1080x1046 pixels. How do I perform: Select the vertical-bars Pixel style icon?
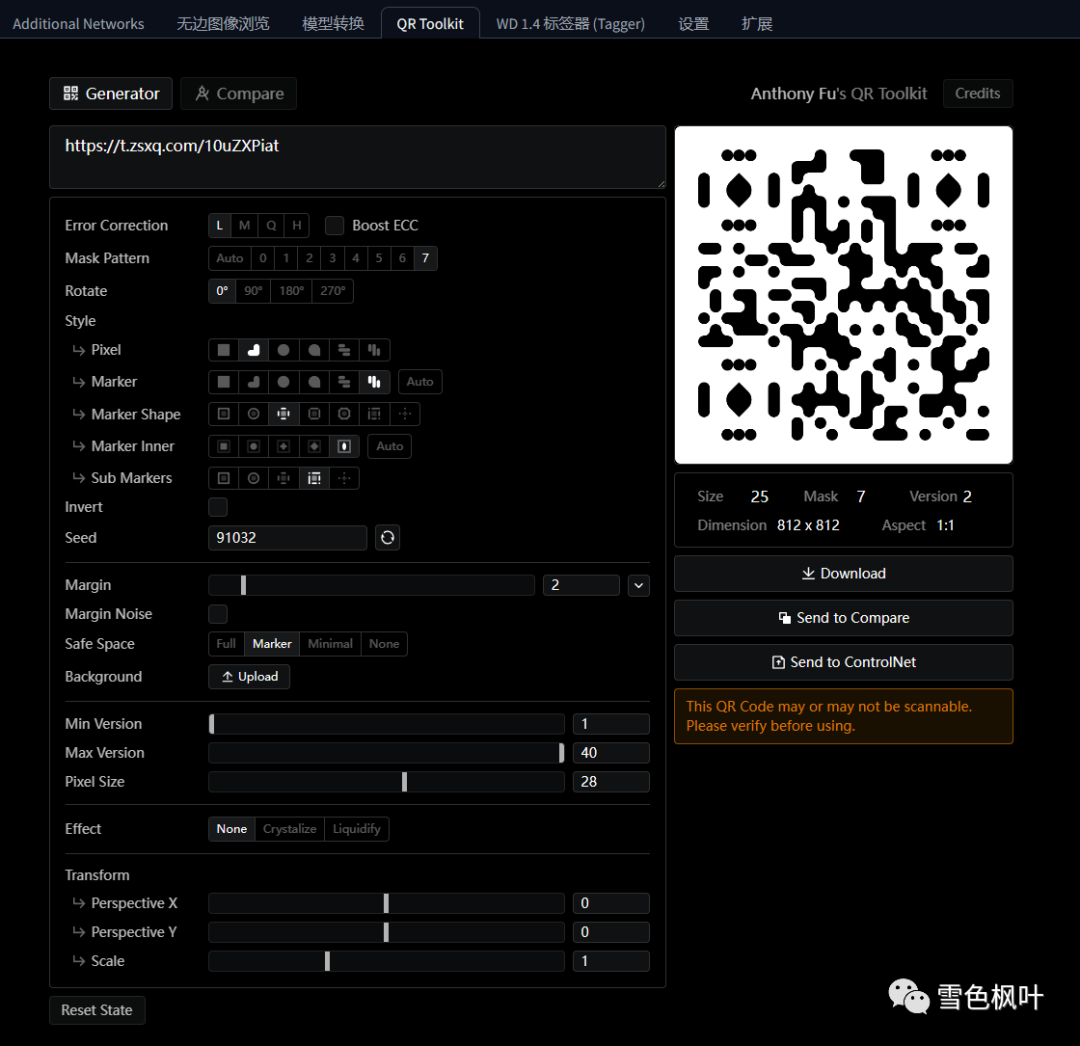click(374, 350)
